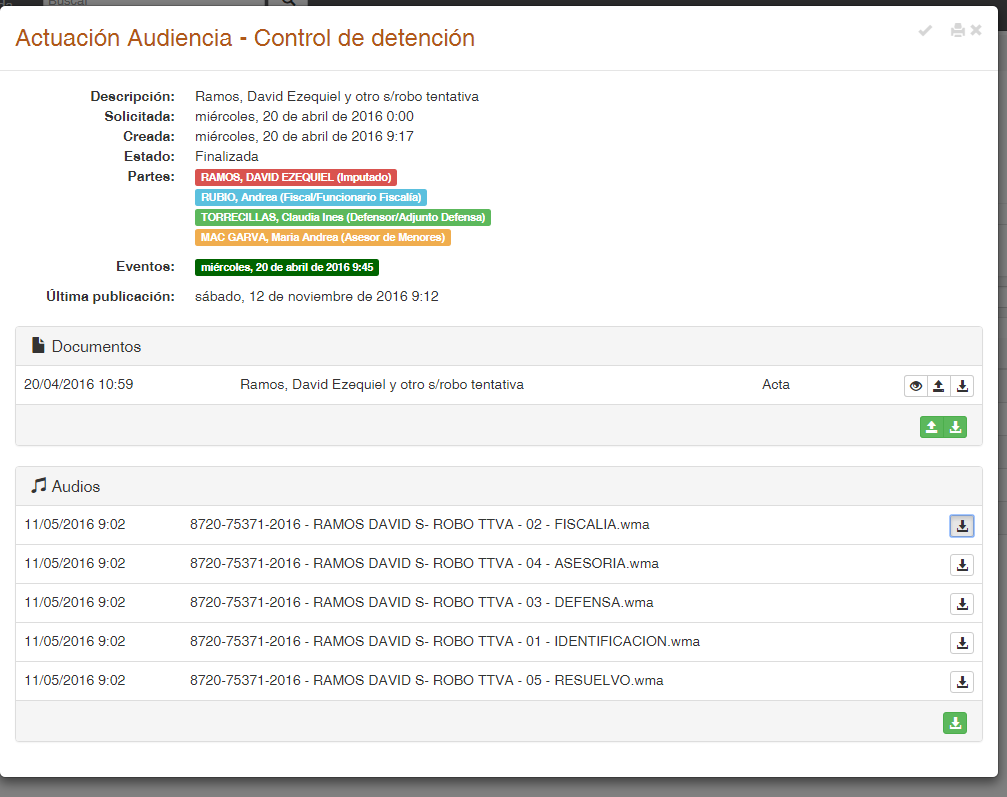Download the 05 - RESUELVO.wma audio
Screen dimensions: 1007x797
[961, 682]
